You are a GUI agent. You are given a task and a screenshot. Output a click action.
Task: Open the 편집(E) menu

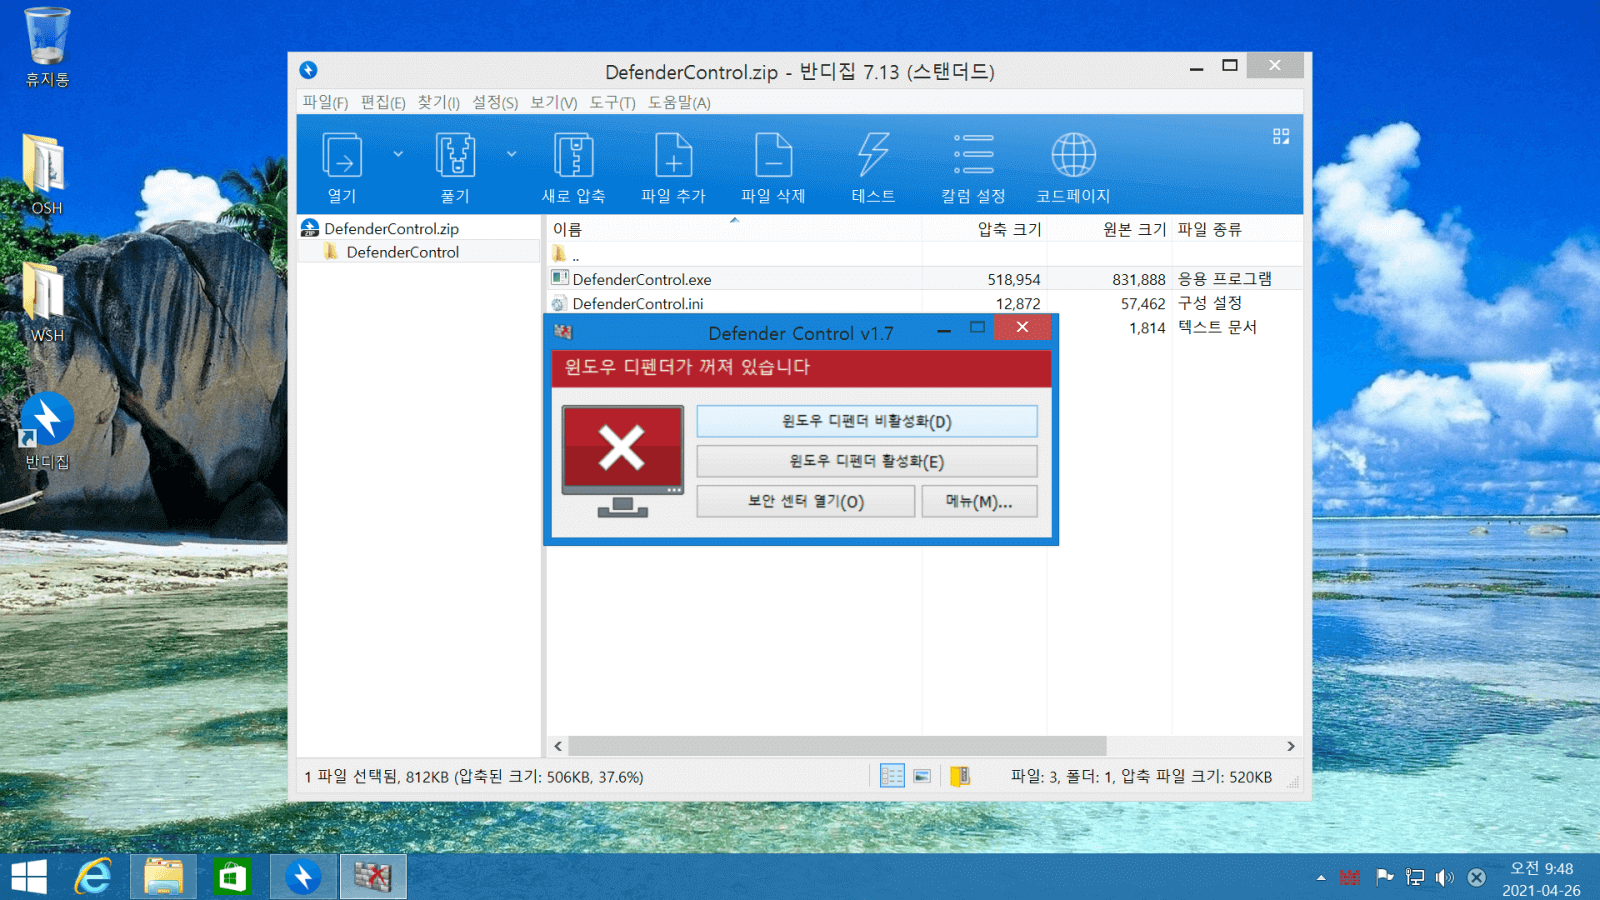pyautogui.click(x=383, y=103)
